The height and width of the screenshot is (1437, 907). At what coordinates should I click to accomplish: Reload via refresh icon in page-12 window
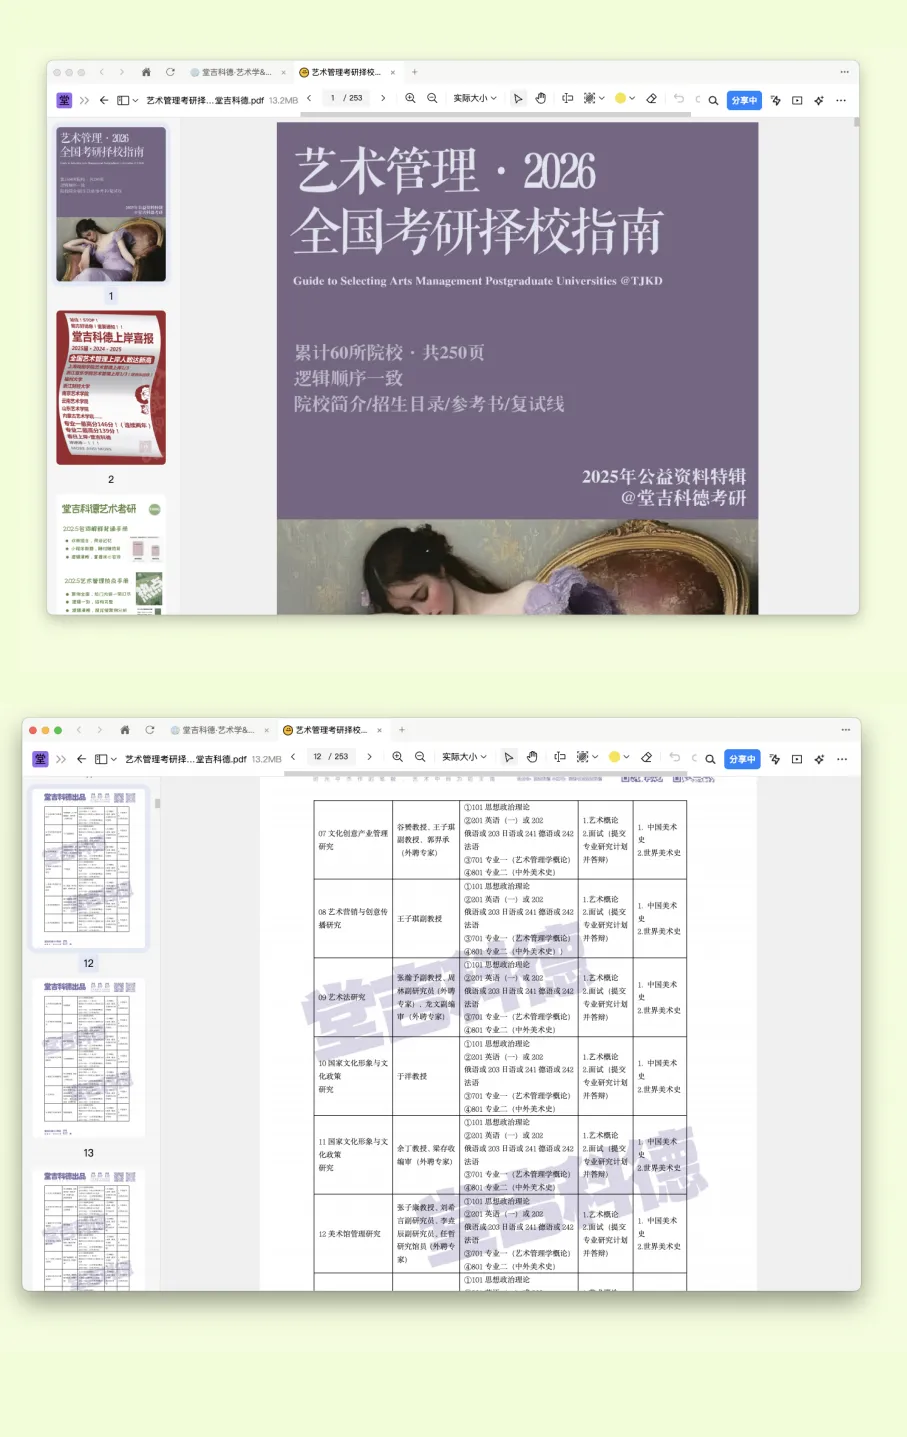click(149, 730)
